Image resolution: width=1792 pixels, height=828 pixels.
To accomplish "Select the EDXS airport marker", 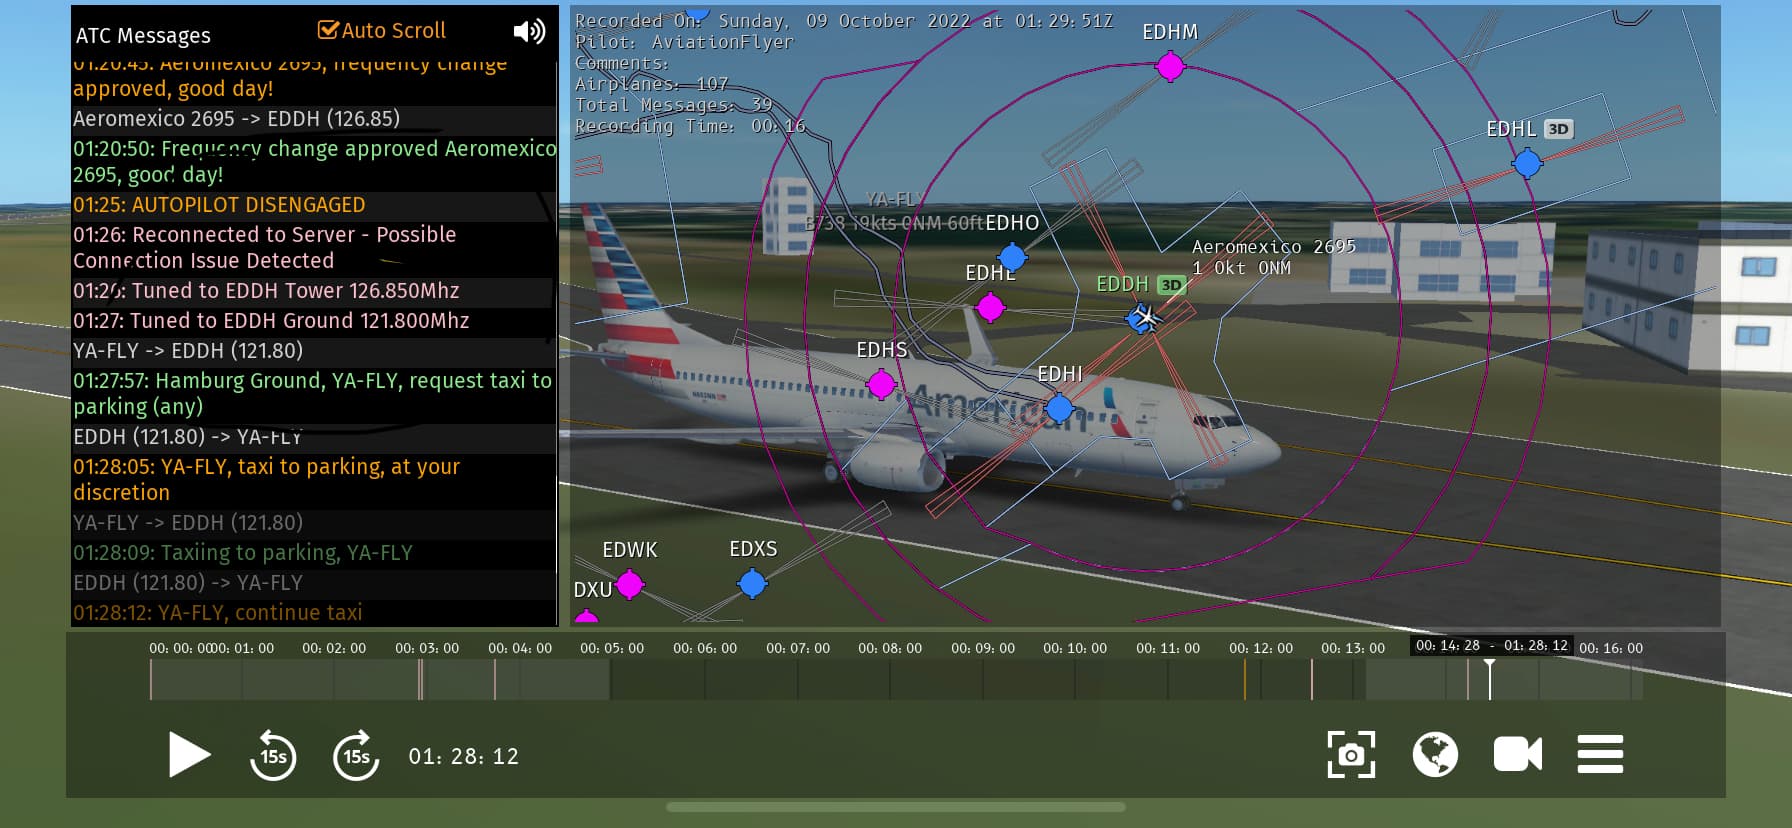I will click(752, 583).
